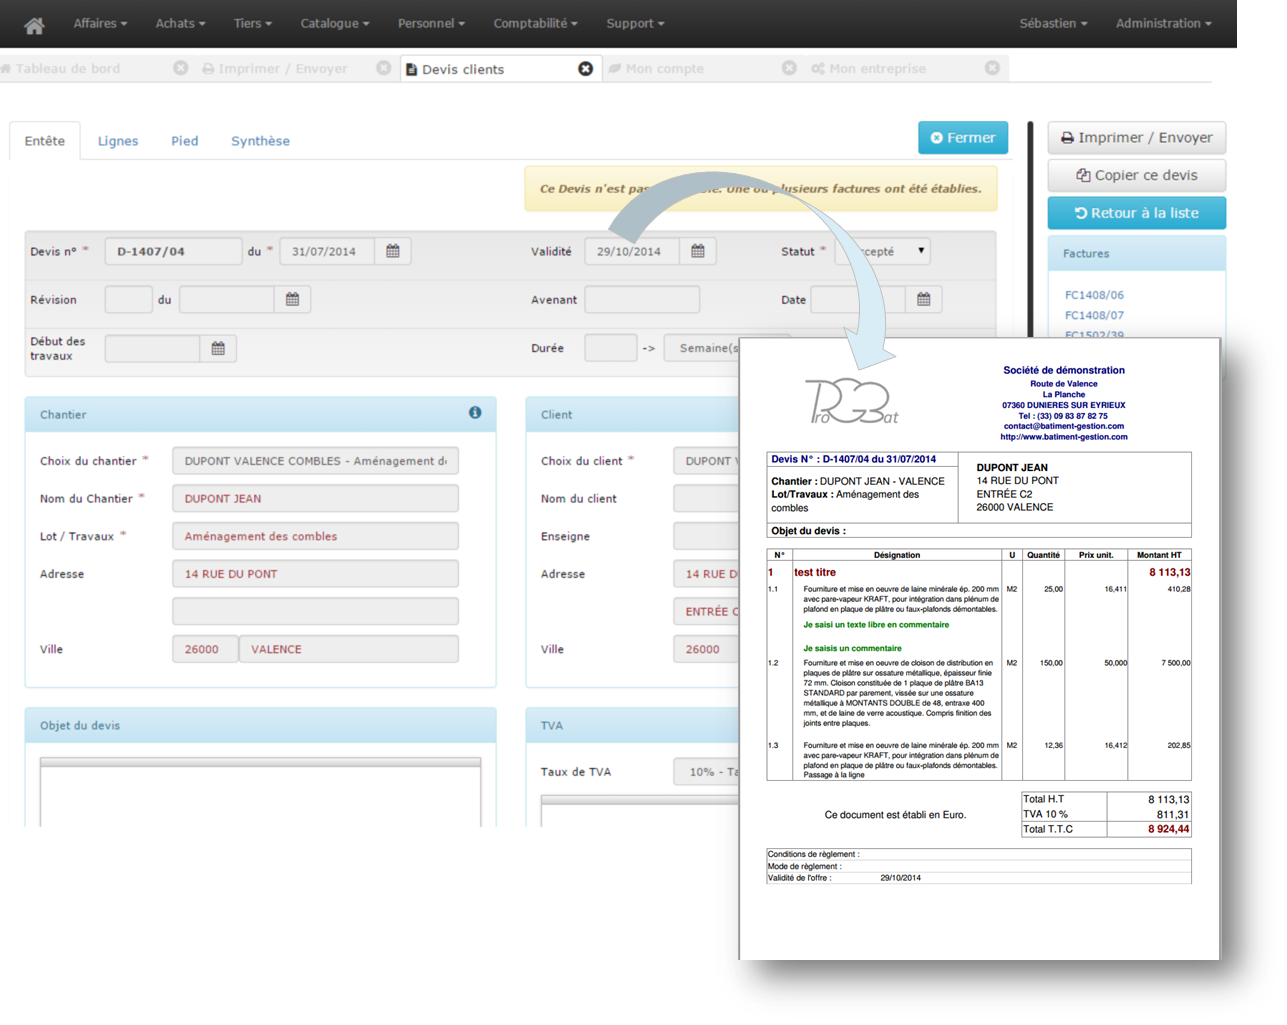Switch to the Lignes tab

tap(118, 141)
